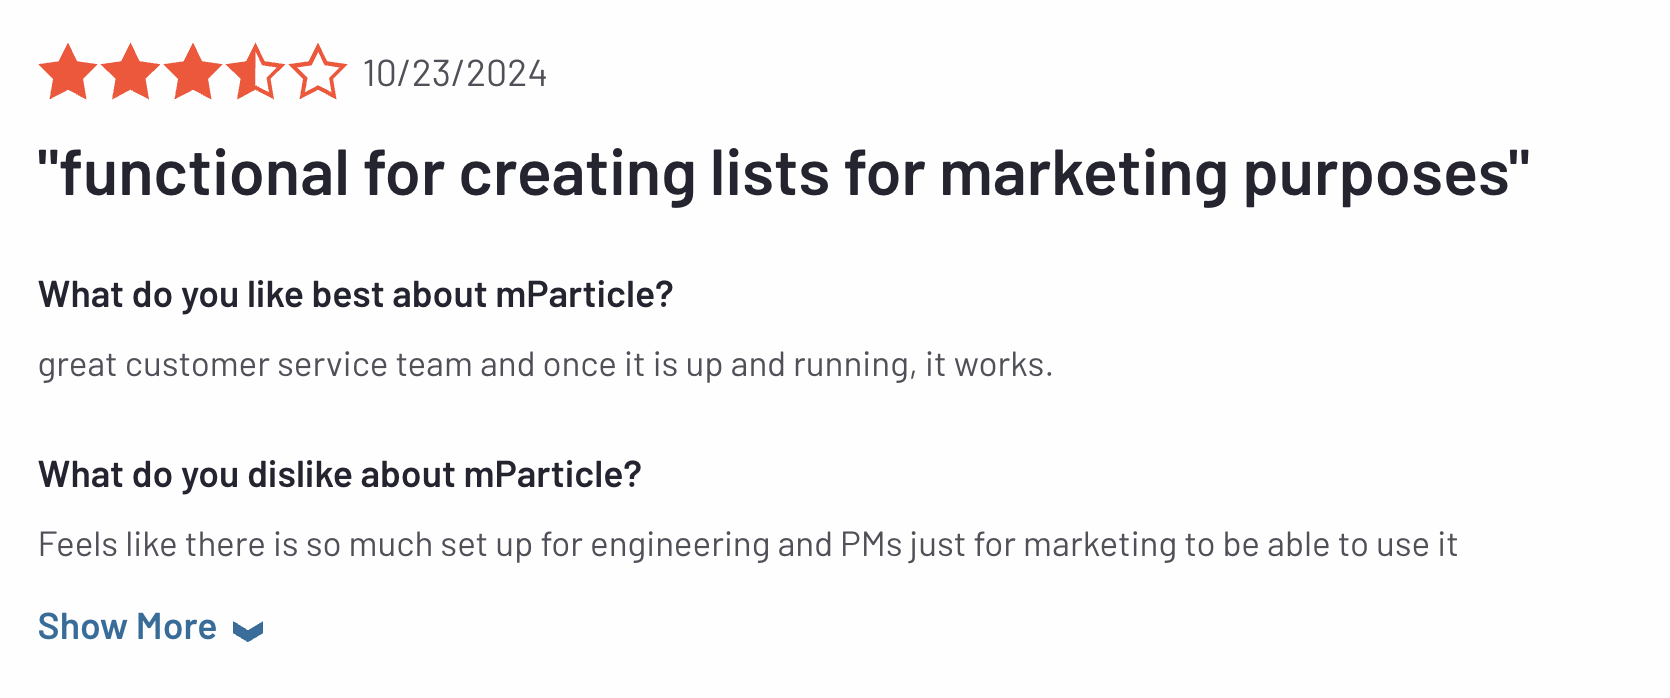
Task: Click the great customer service answer text
Action: click(x=546, y=365)
